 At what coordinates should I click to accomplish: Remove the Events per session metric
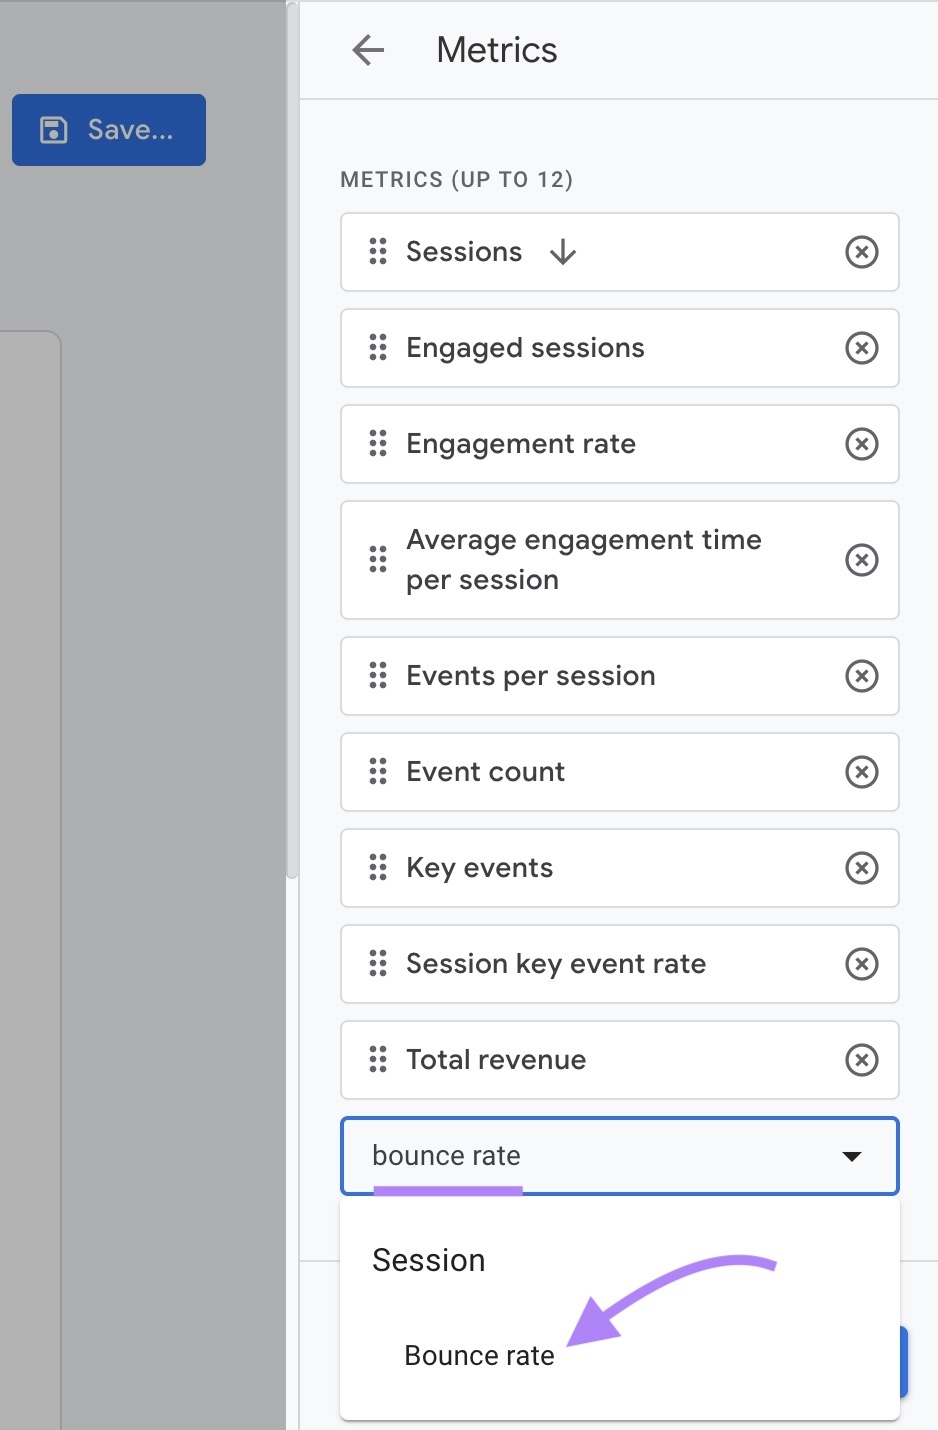click(x=861, y=676)
